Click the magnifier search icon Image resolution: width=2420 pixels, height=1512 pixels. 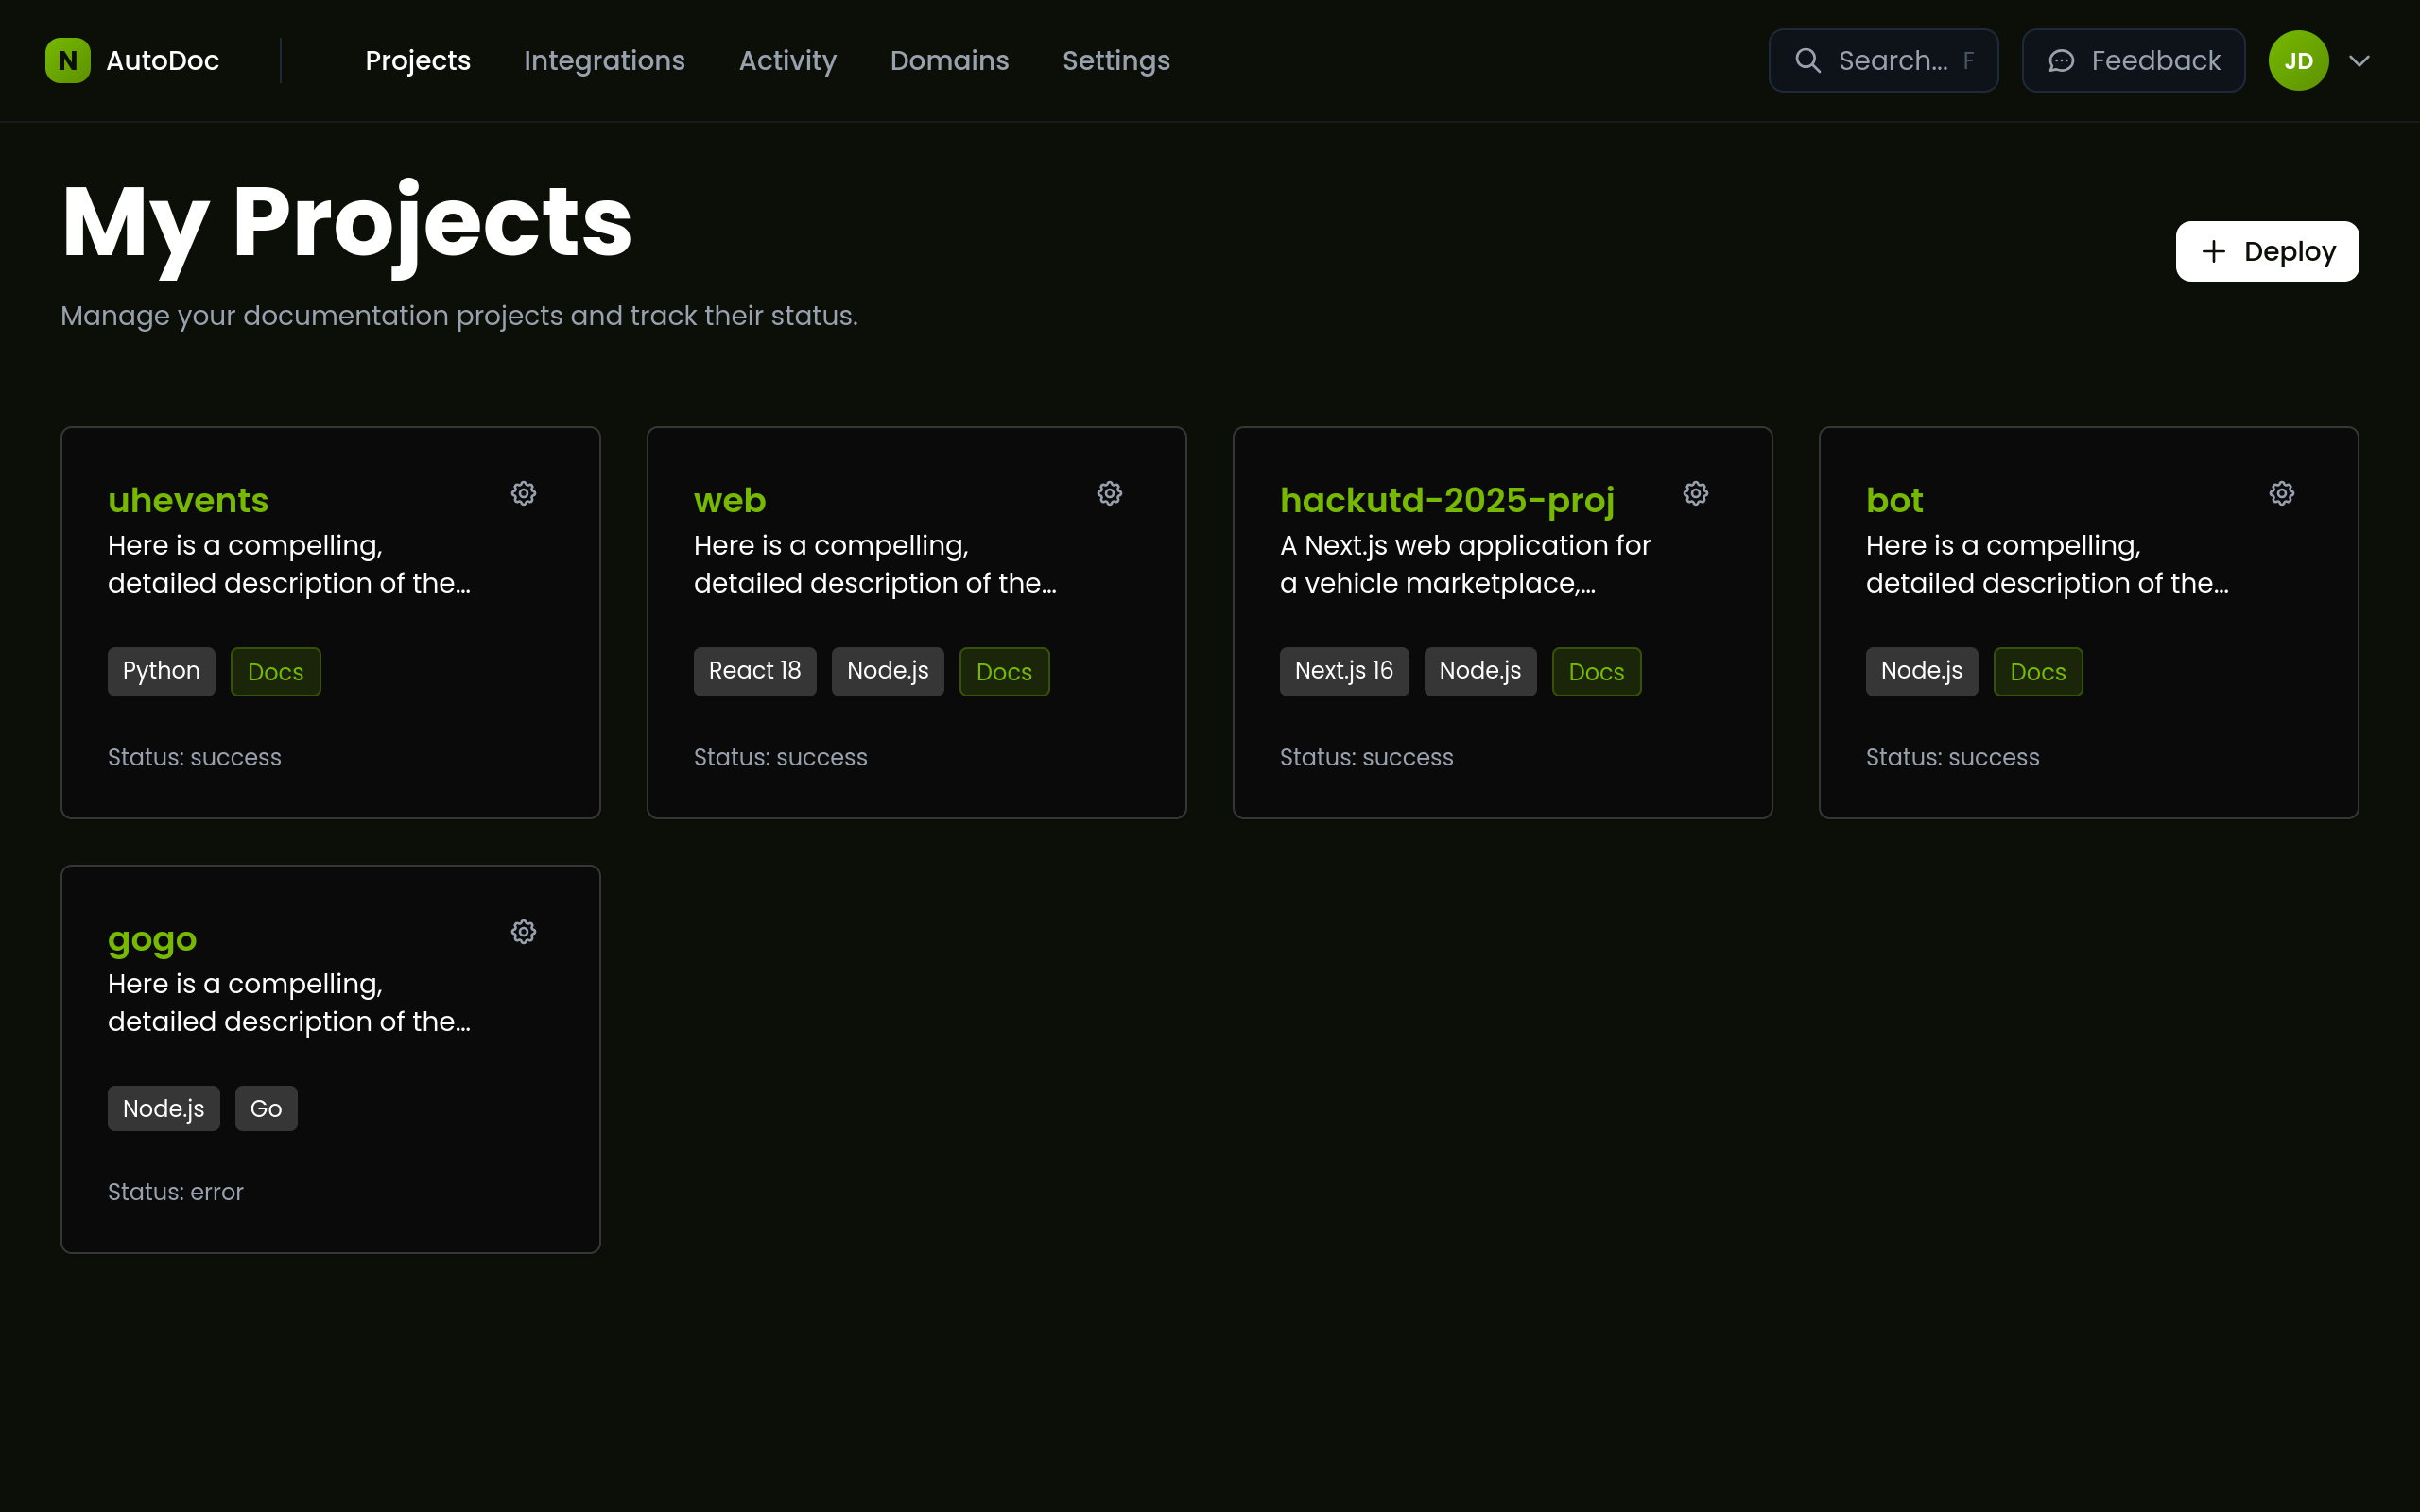[x=1807, y=61]
